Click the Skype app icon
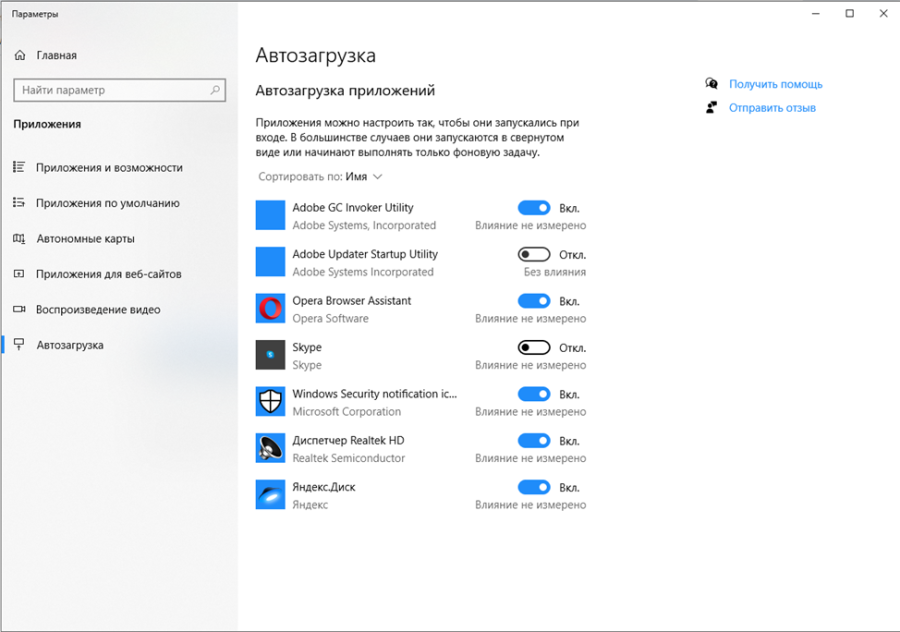The image size is (900, 632). pyautogui.click(x=270, y=355)
